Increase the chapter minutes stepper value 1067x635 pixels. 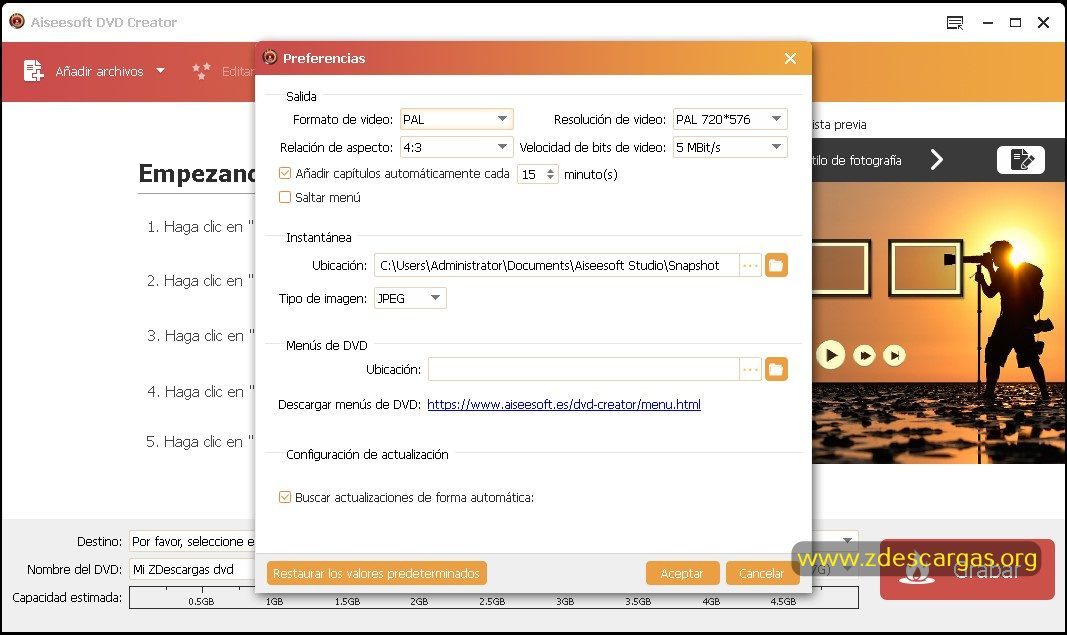(551, 170)
